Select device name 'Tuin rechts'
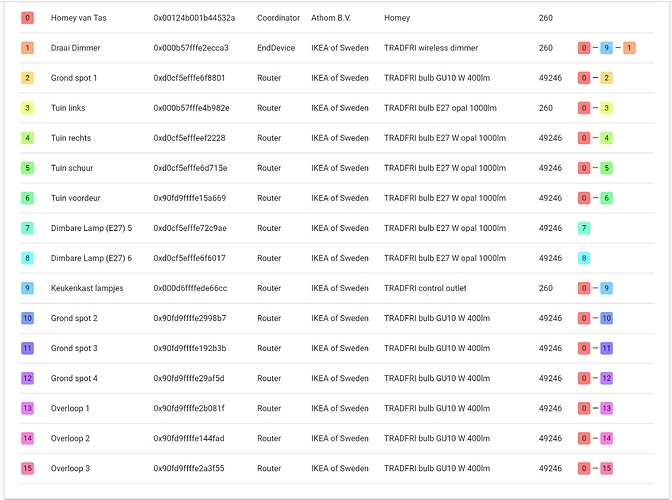 pyautogui.click(x=71, y=138)
